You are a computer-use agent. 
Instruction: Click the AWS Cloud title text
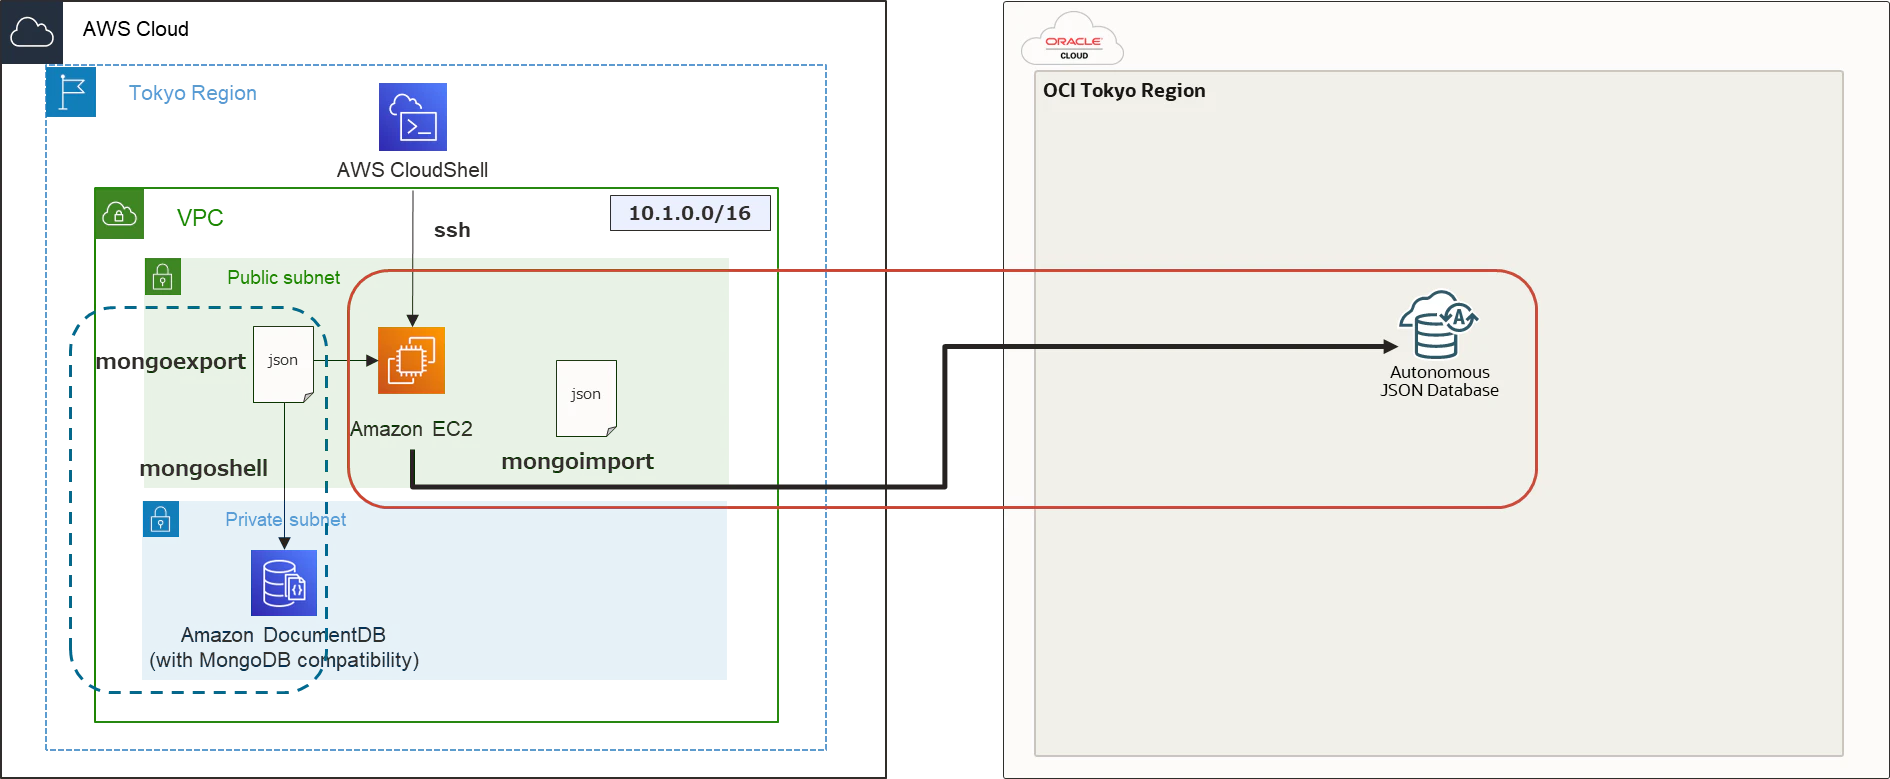click(x=136, y=29)
